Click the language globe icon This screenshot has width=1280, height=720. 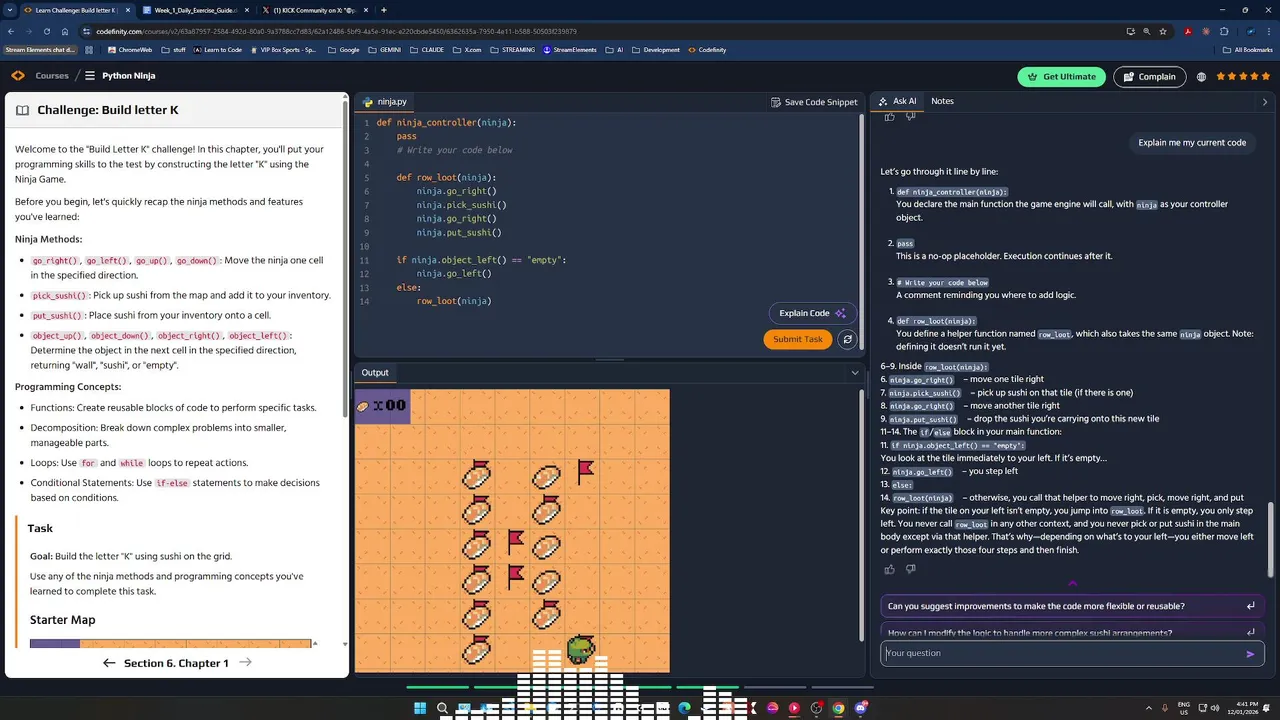[1201, 77]
